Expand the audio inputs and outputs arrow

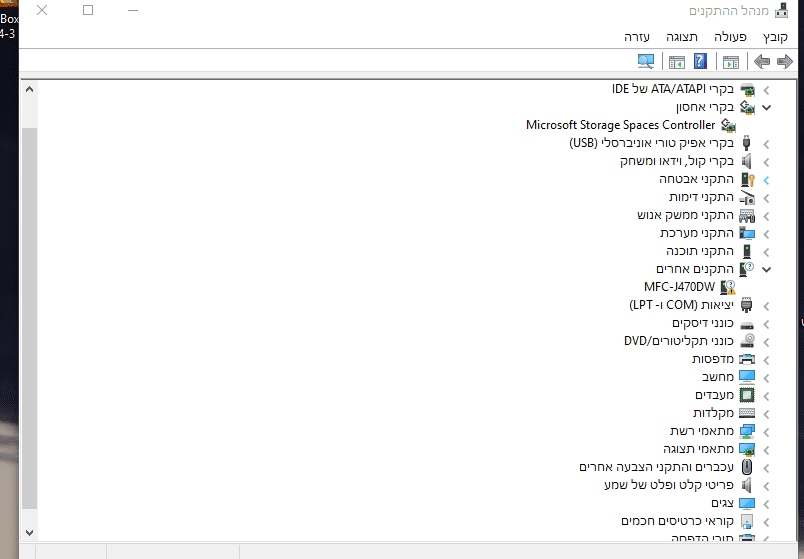[x=766, y=486]
